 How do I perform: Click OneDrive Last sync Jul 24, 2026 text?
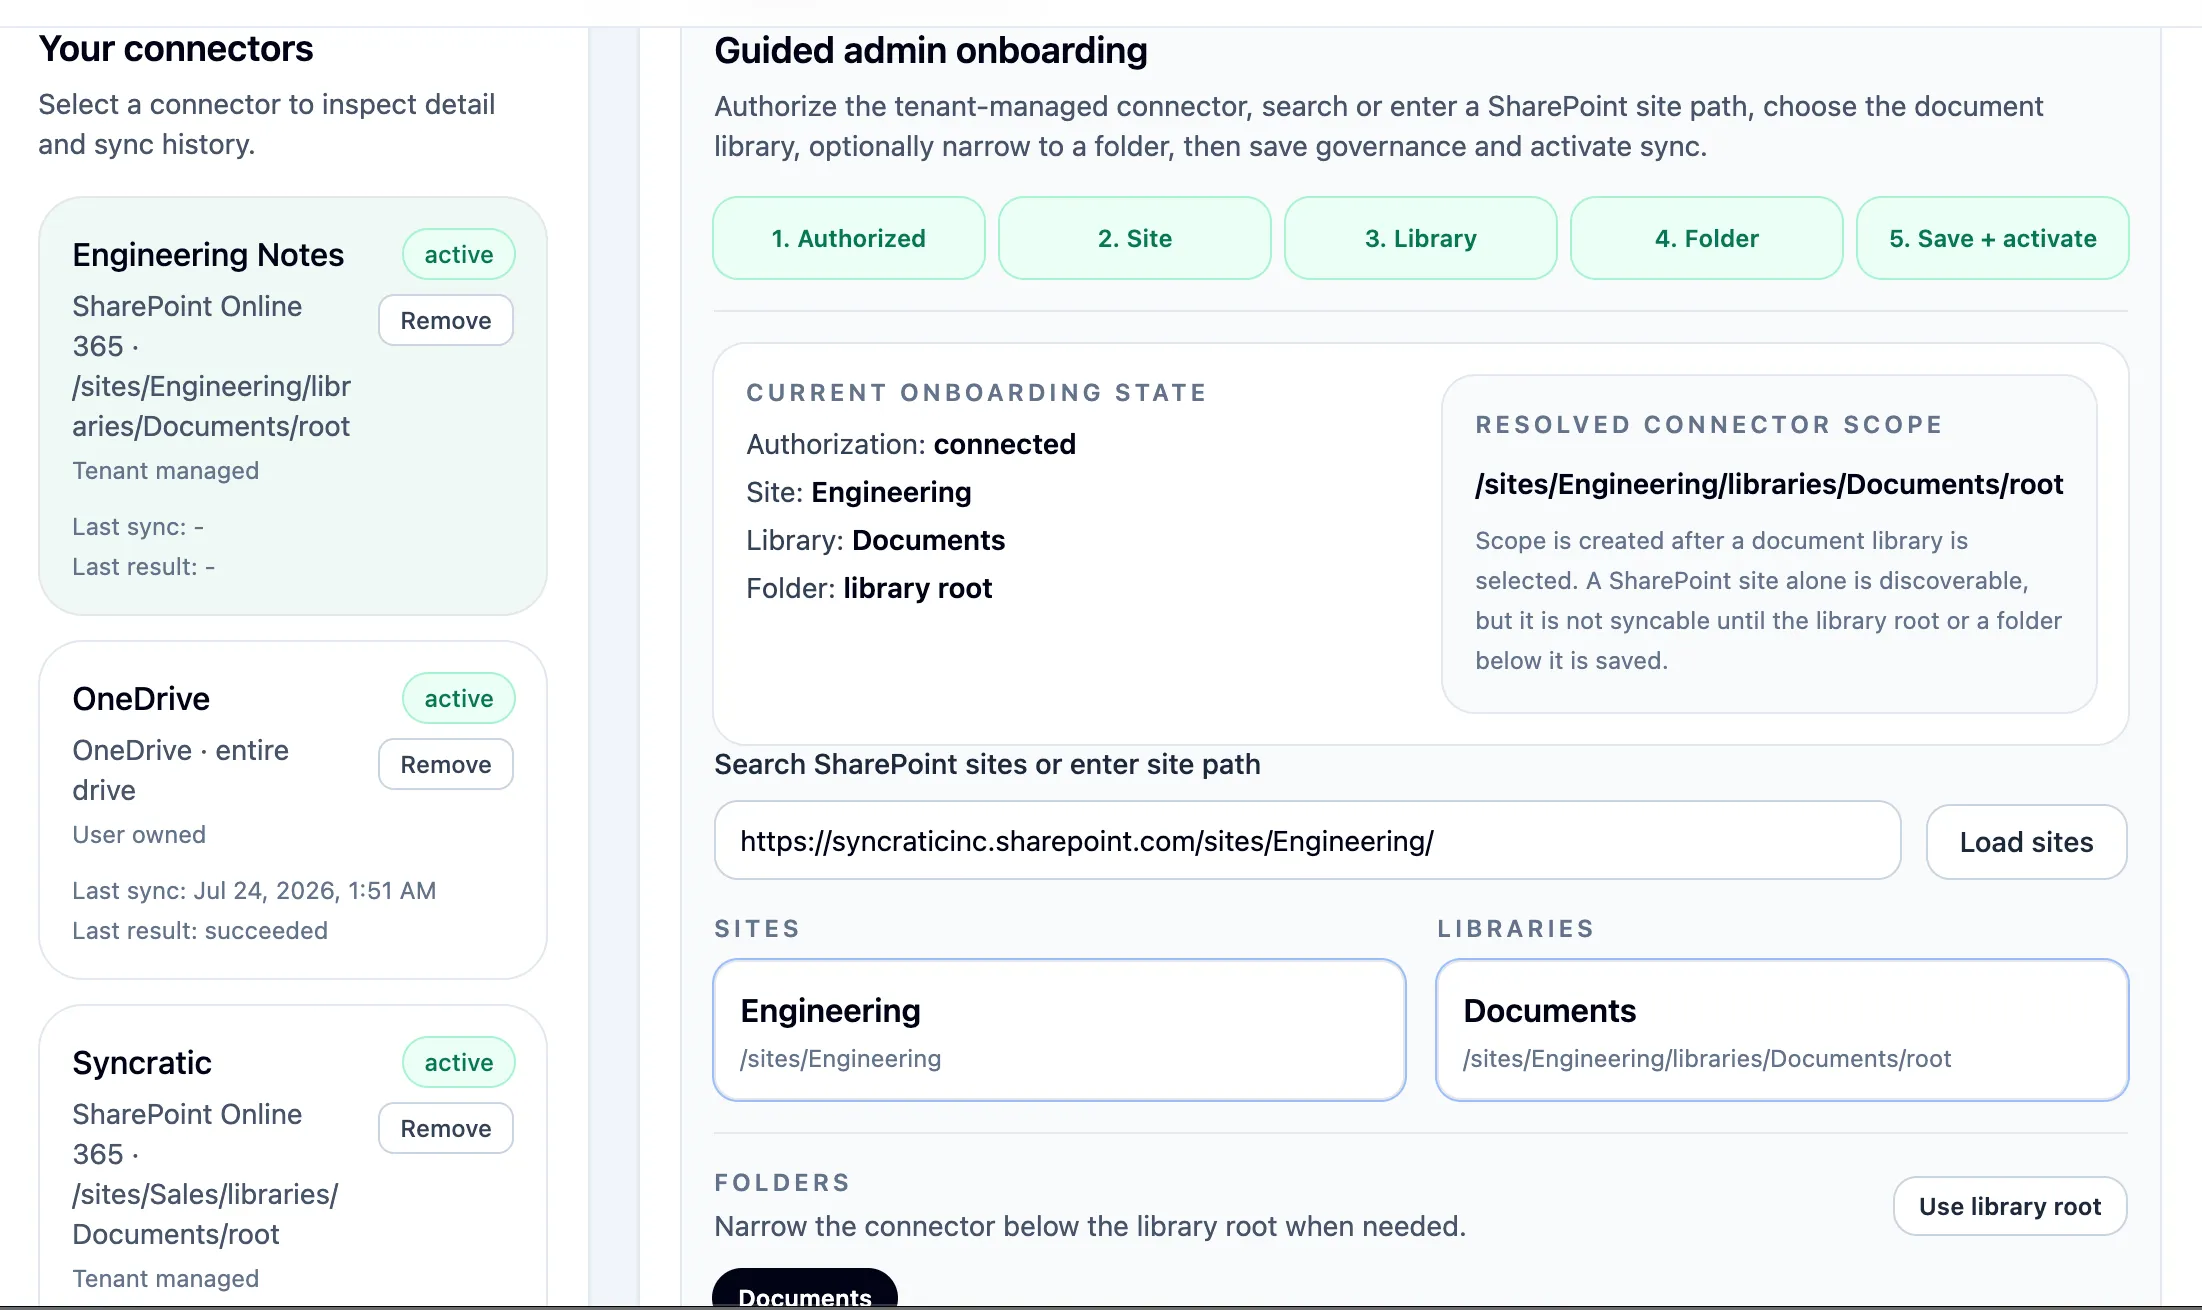[254, 890]
